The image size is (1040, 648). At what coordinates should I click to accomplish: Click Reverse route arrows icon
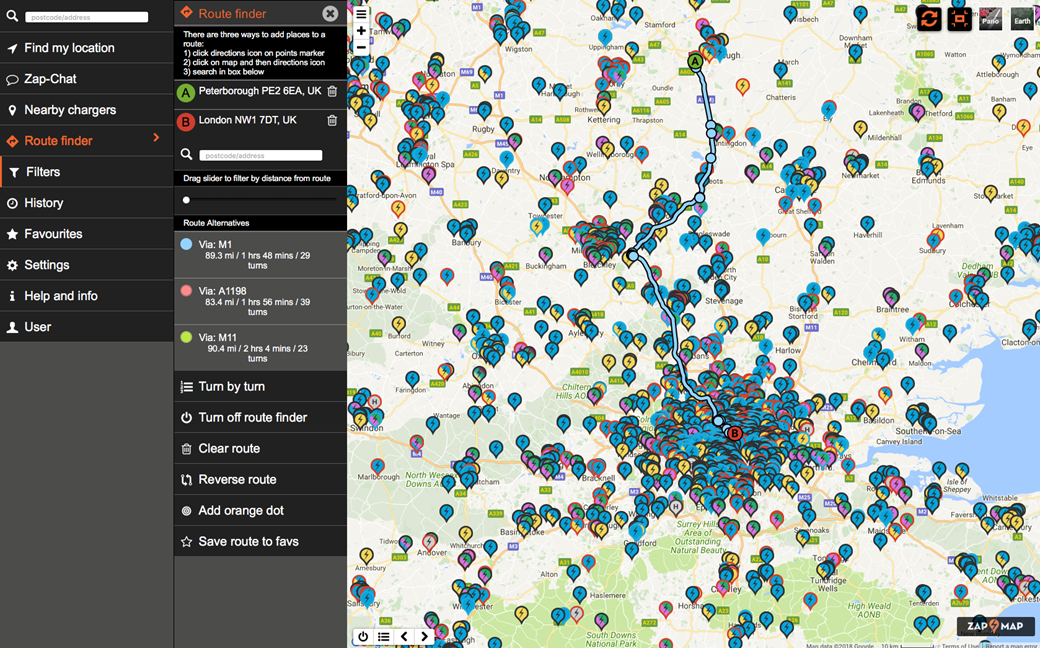pos(186,480)
